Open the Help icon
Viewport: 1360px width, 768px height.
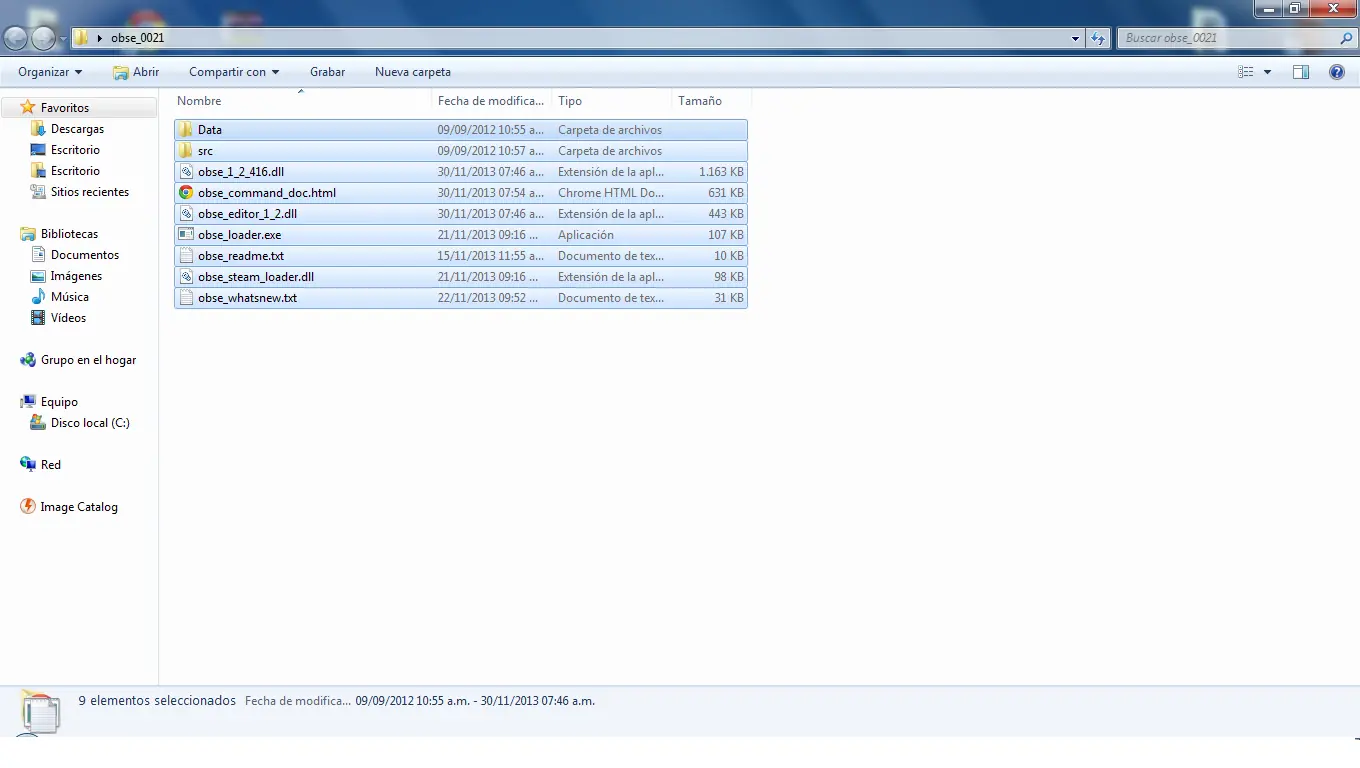1337,72
